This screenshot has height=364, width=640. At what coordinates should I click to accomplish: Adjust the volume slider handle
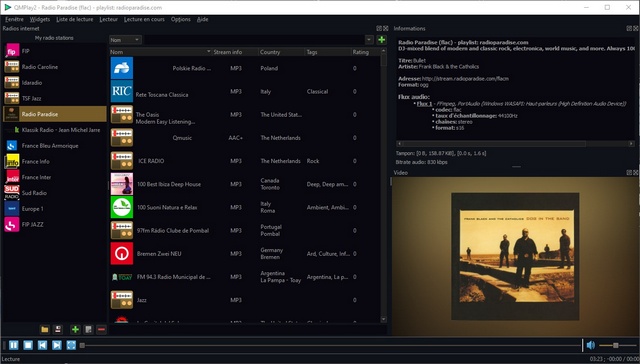click(616, 345)
